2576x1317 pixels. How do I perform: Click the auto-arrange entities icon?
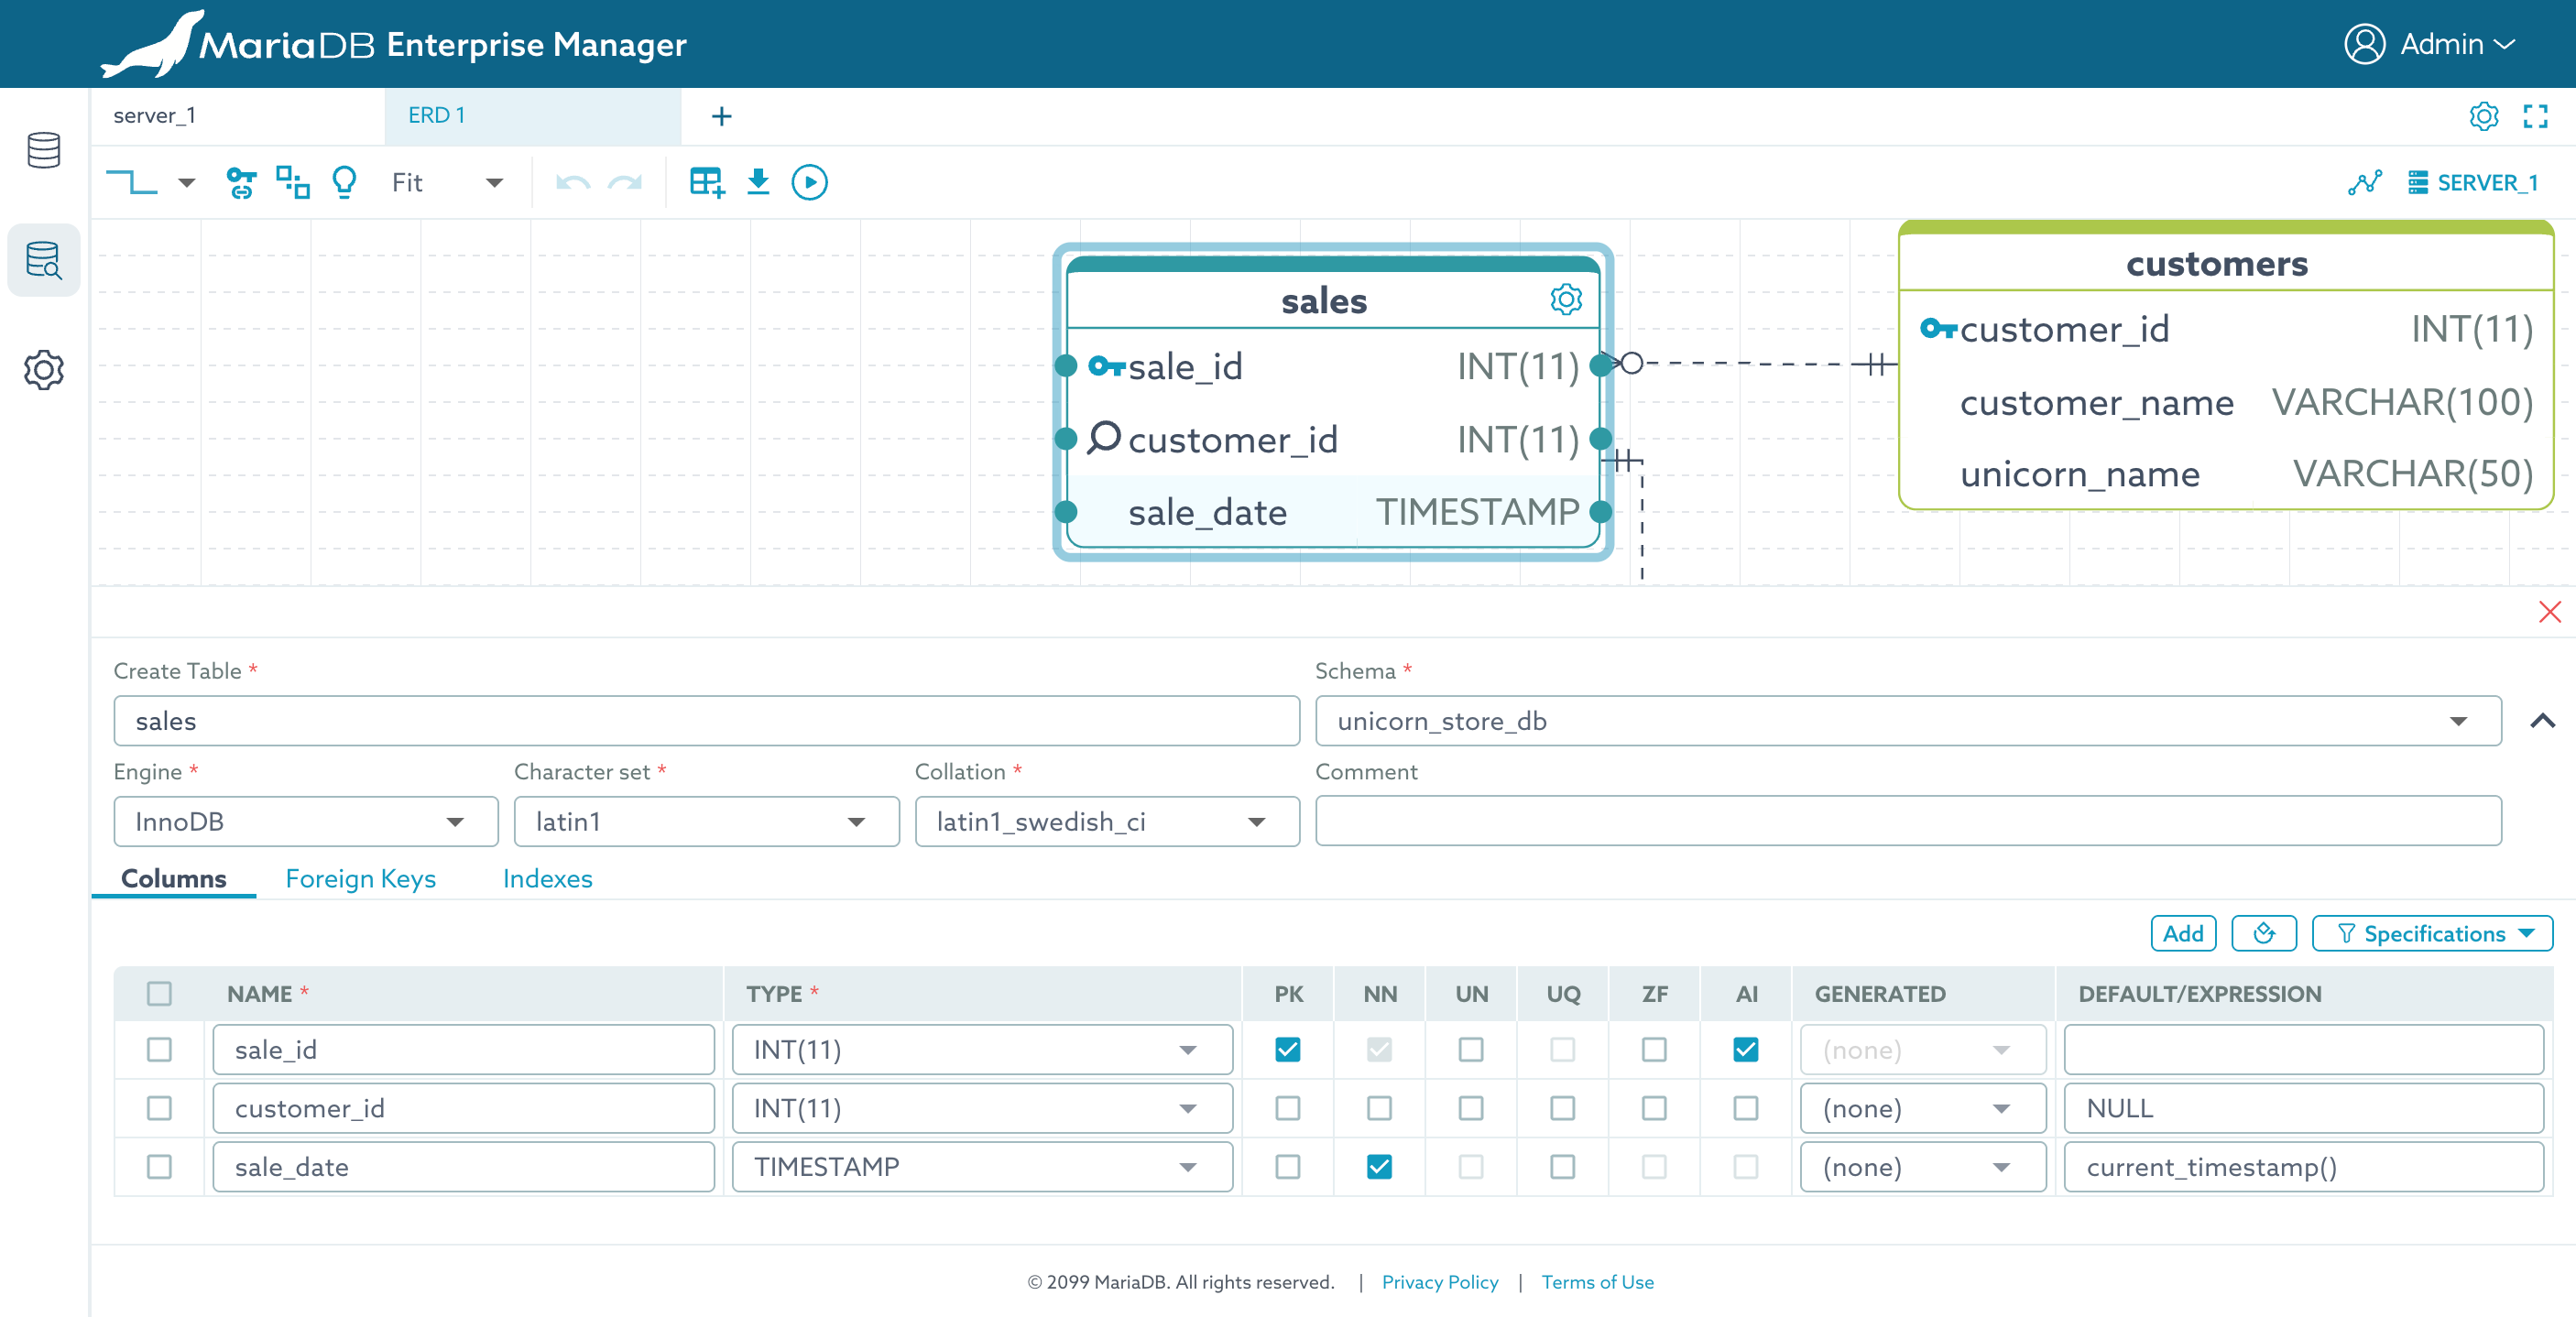point(292,182)
